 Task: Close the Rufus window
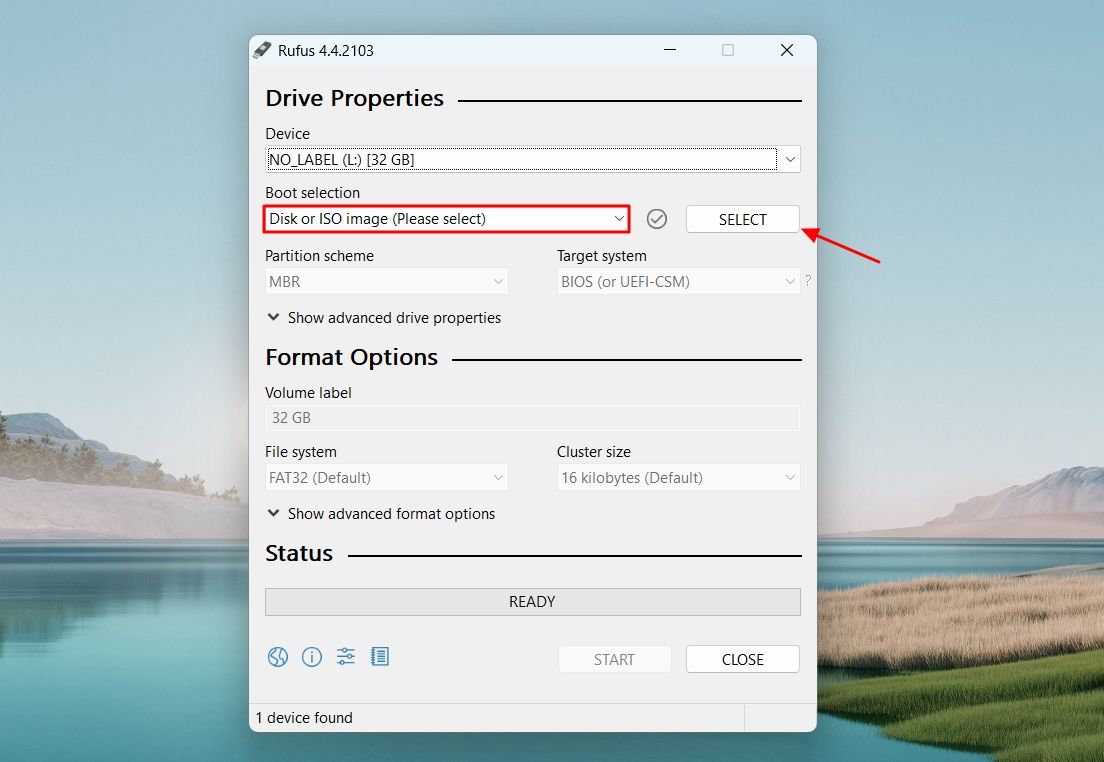click(x=787, y=50)
